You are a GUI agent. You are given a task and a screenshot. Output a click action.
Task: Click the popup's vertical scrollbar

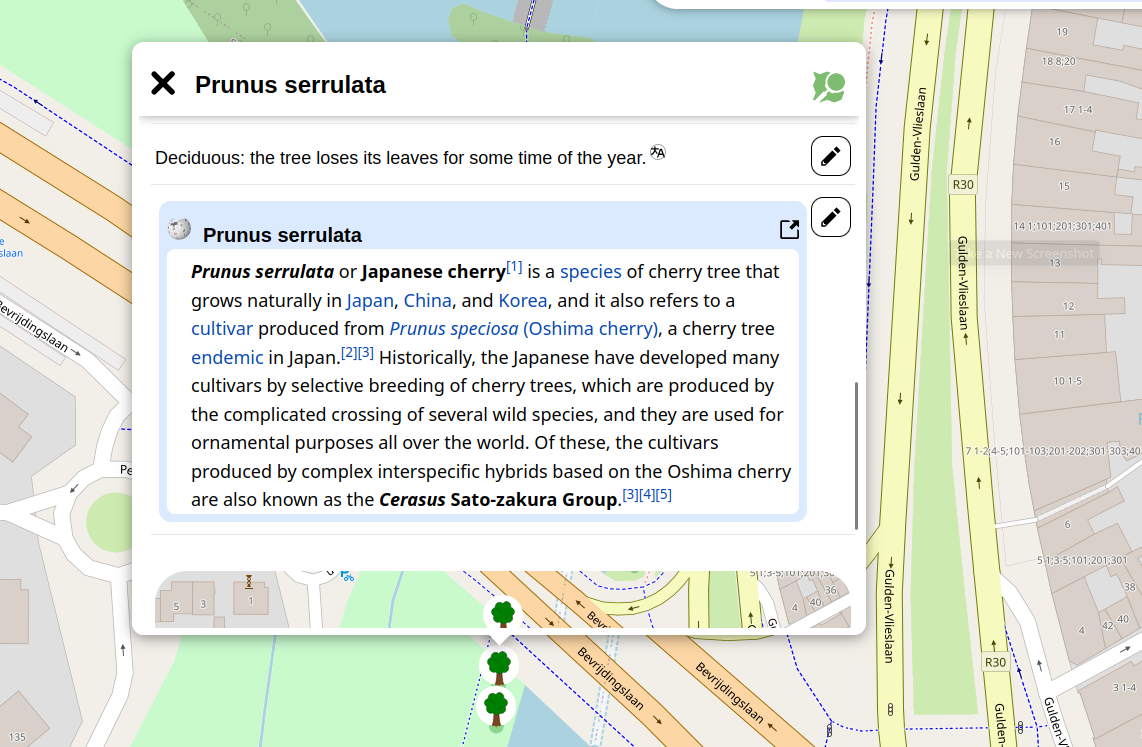point(856,455)
